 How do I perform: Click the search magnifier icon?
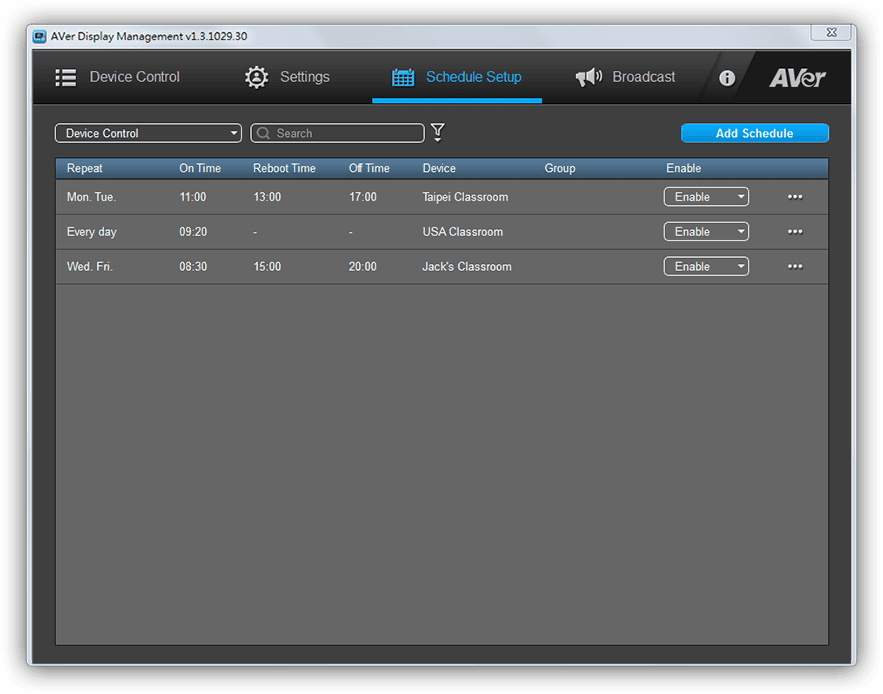pyautogui.click(x=263, y=134)
